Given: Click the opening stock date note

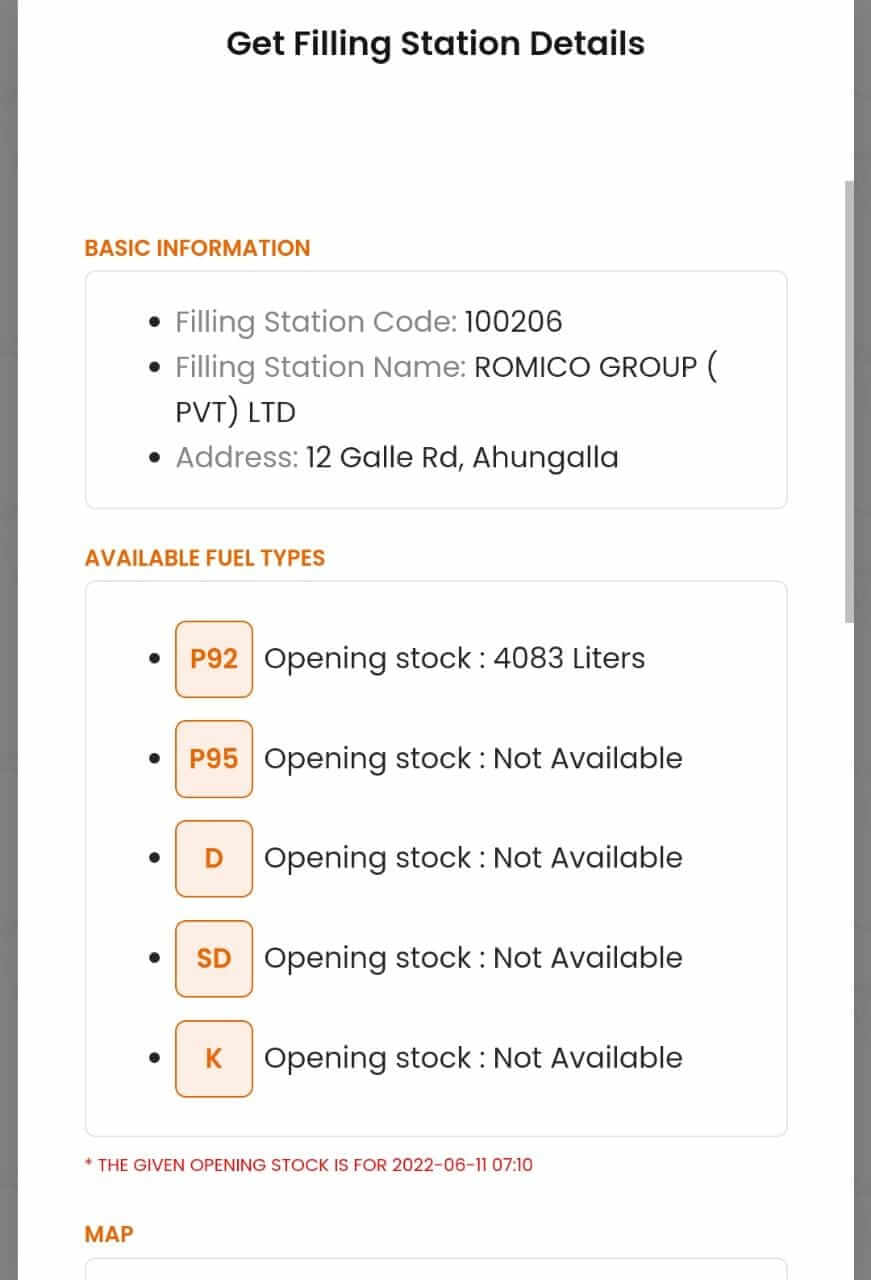Looking at the screenshot, I should [309, 1165].
